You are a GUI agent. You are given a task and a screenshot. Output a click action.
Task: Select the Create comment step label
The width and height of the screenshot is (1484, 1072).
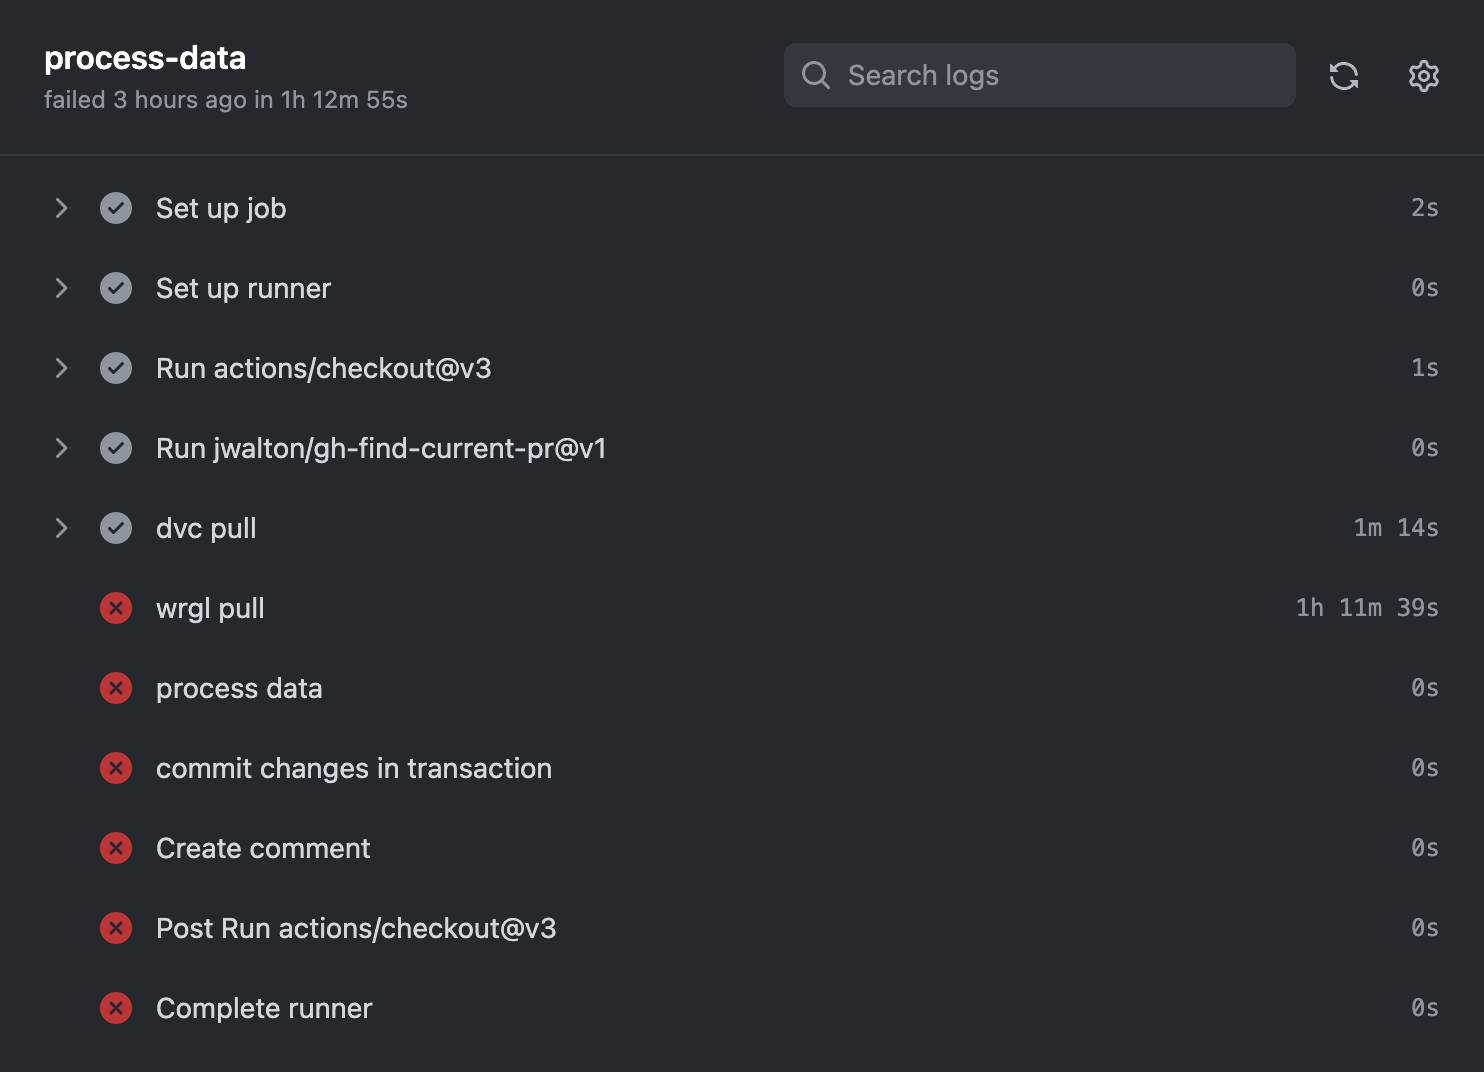263,848
